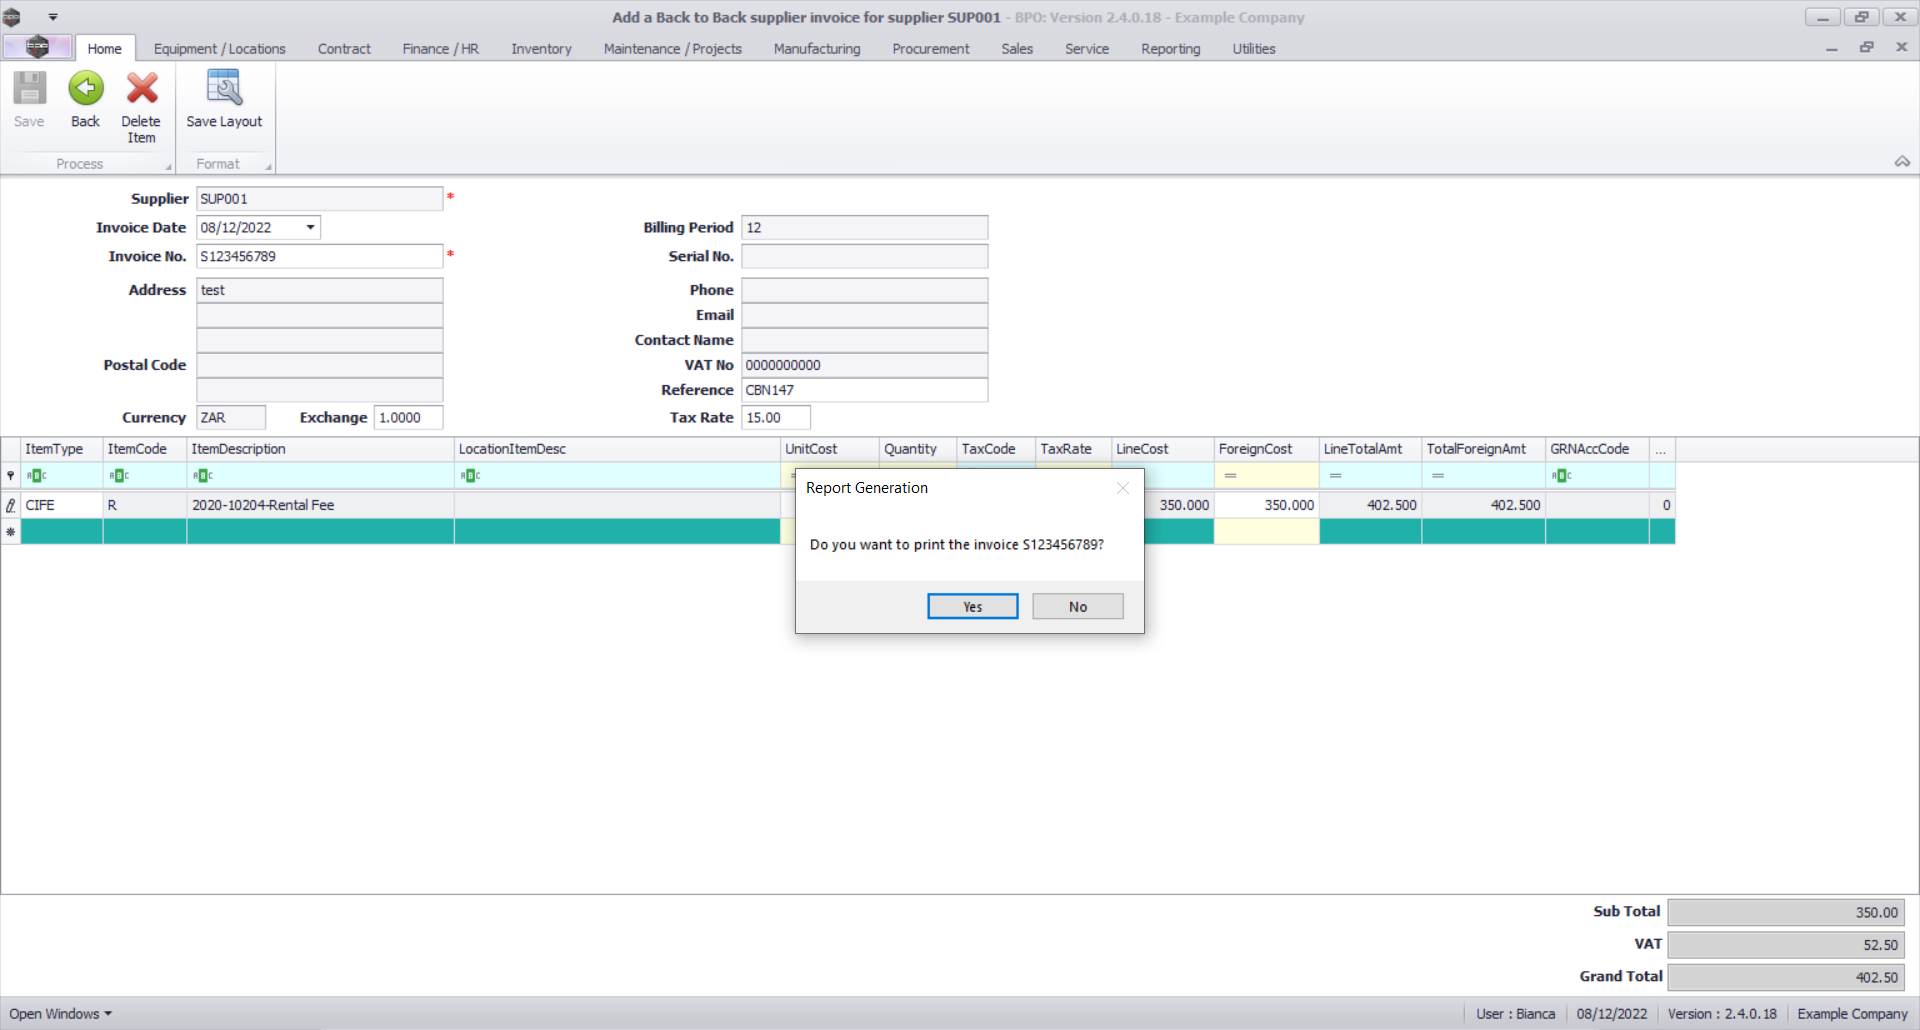This screenshot has width=1920, height=1030.
Task: Open the Open Windows dropdown
Action: (x=60, y=1014)
